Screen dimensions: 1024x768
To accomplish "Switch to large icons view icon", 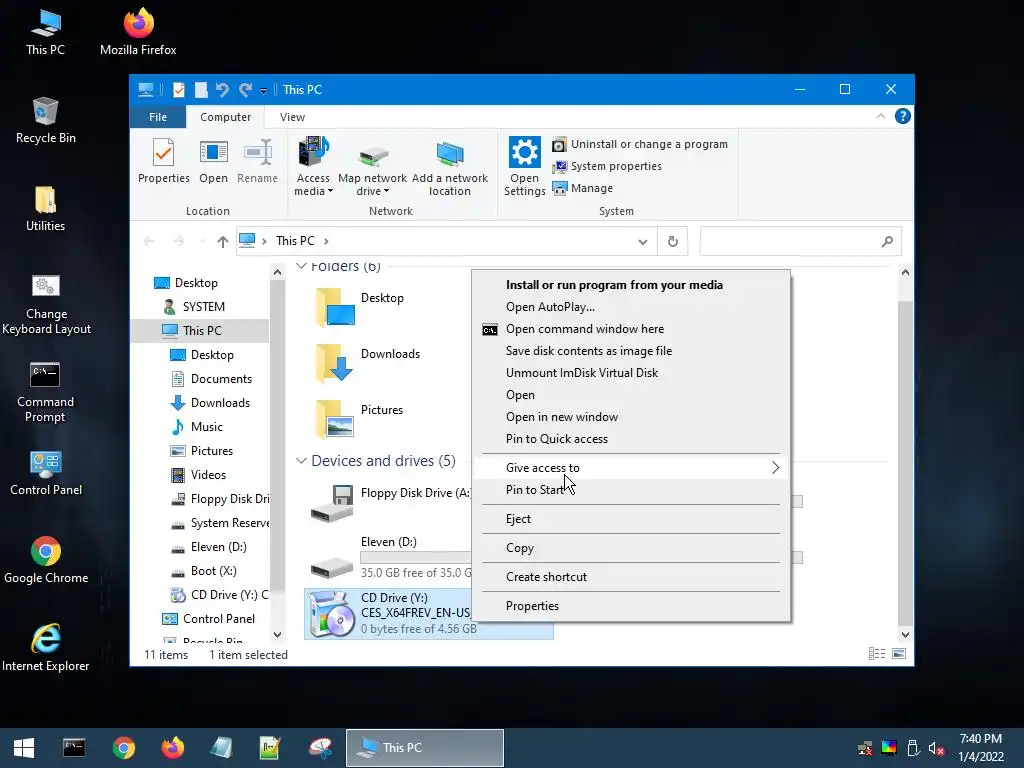I will [x=899, y=654].
